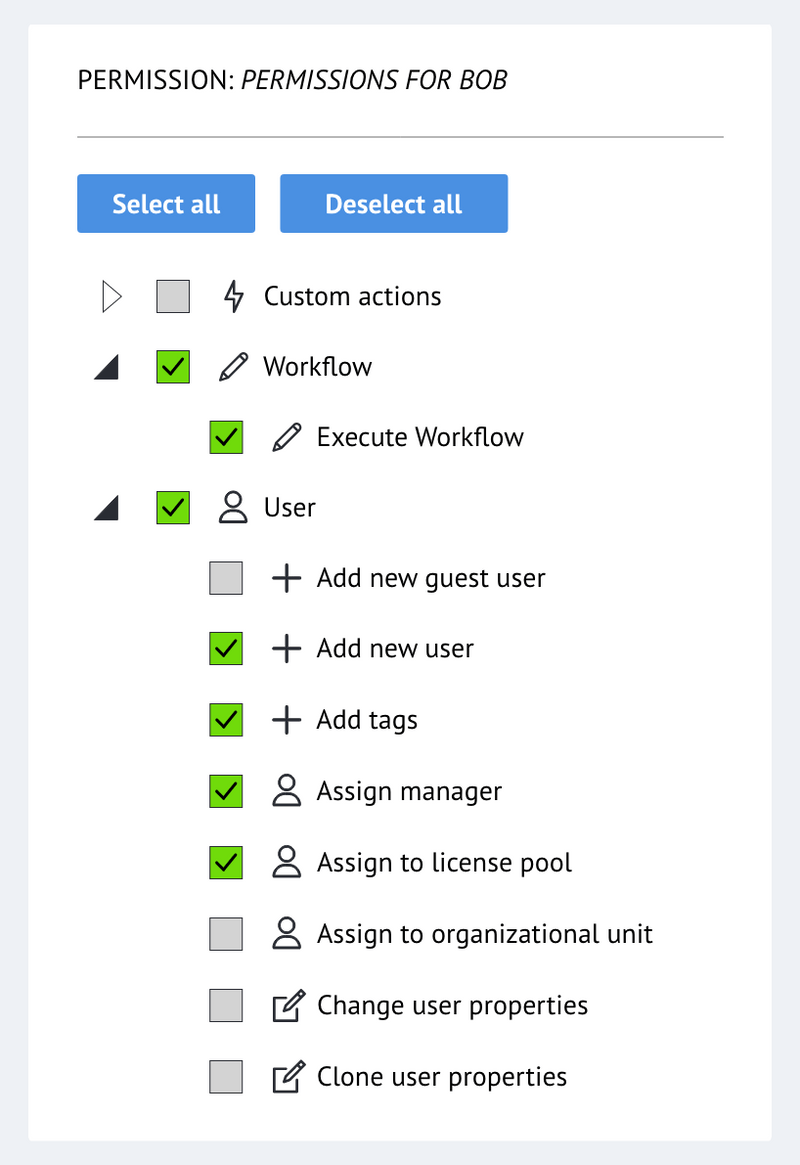This screenshot has height=1165, width=800.
Task: Click the person icon next to Assign to license pool
Action: [286, 862]
